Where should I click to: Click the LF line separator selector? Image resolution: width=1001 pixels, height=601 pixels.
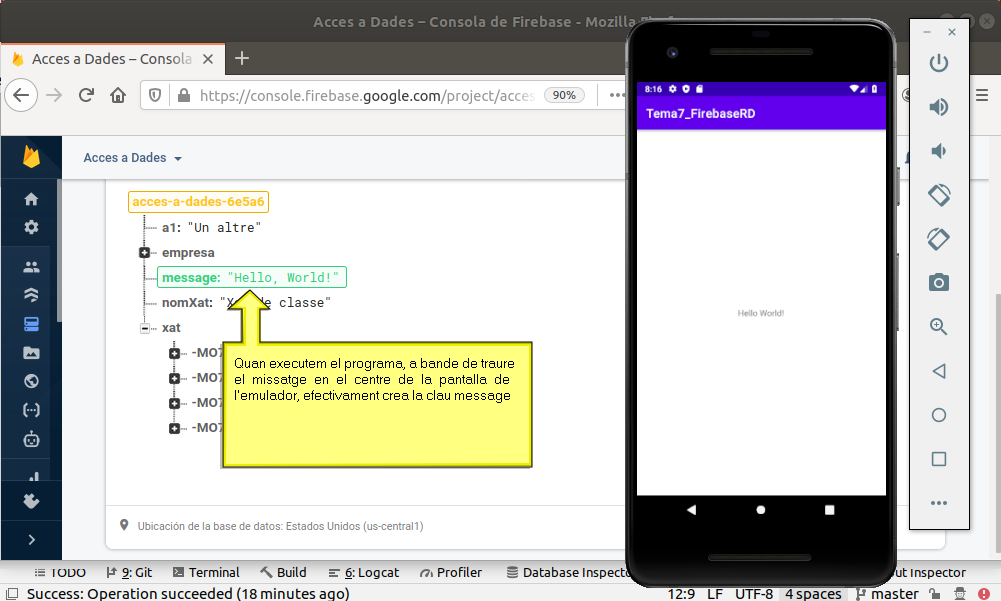tap(715, 594)
